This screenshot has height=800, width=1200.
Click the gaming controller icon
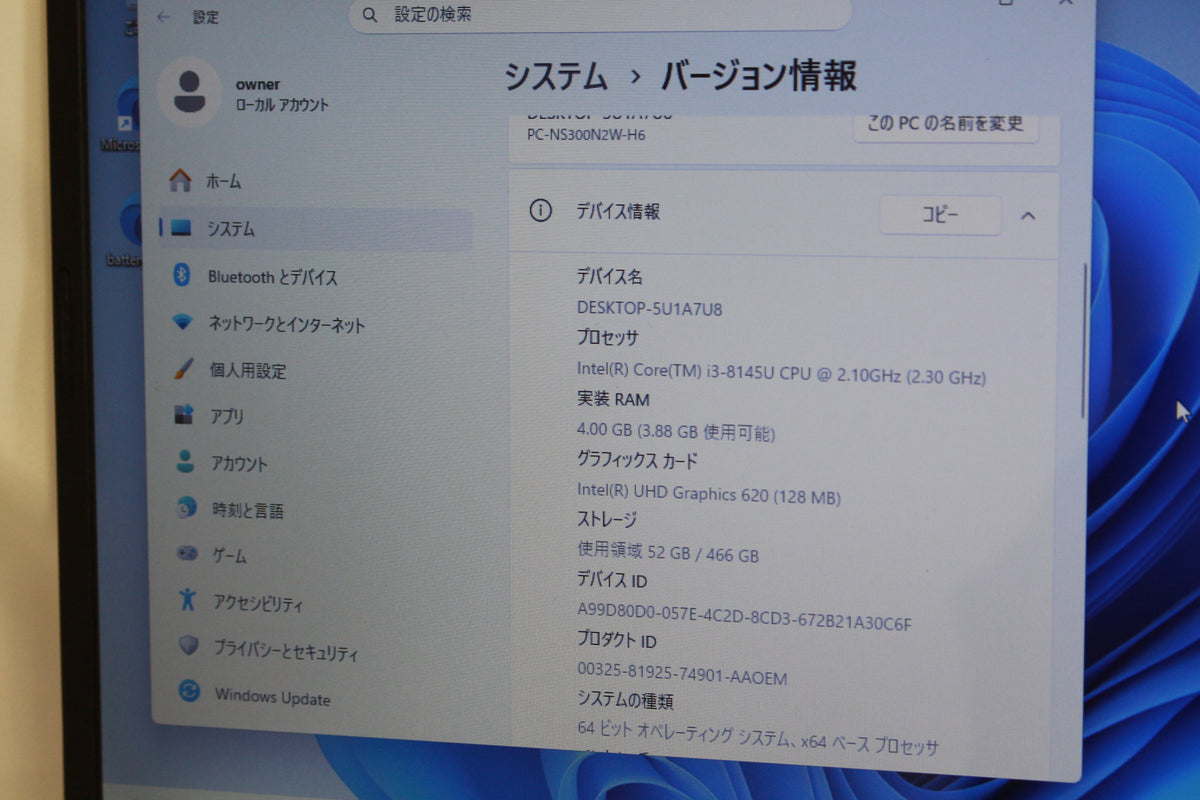pos(187,553)
